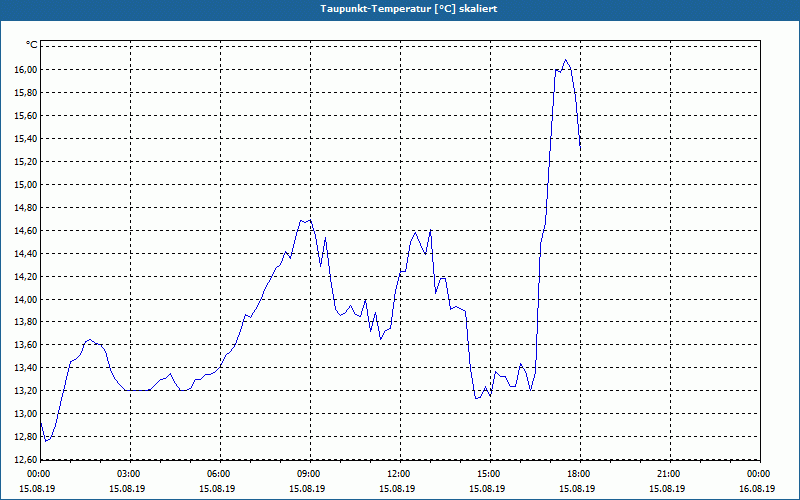The height and width of the screenshot is (500, 800).
Task: Click the '00:00' label above date 15.08.19
Action: pos(38,474)
